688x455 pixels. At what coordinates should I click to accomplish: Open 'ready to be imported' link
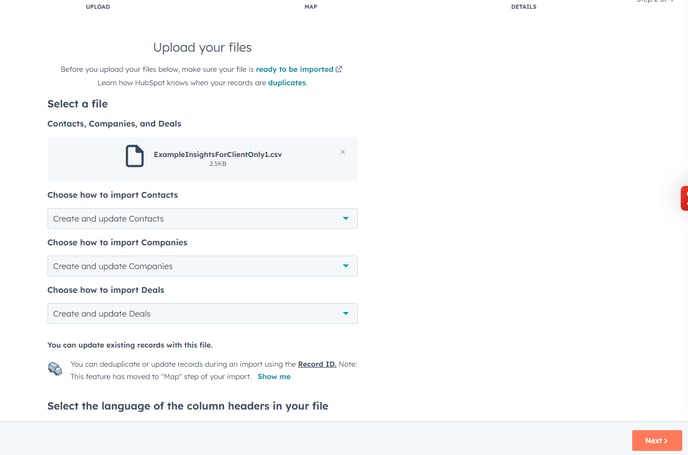click(x=294, y=69)
